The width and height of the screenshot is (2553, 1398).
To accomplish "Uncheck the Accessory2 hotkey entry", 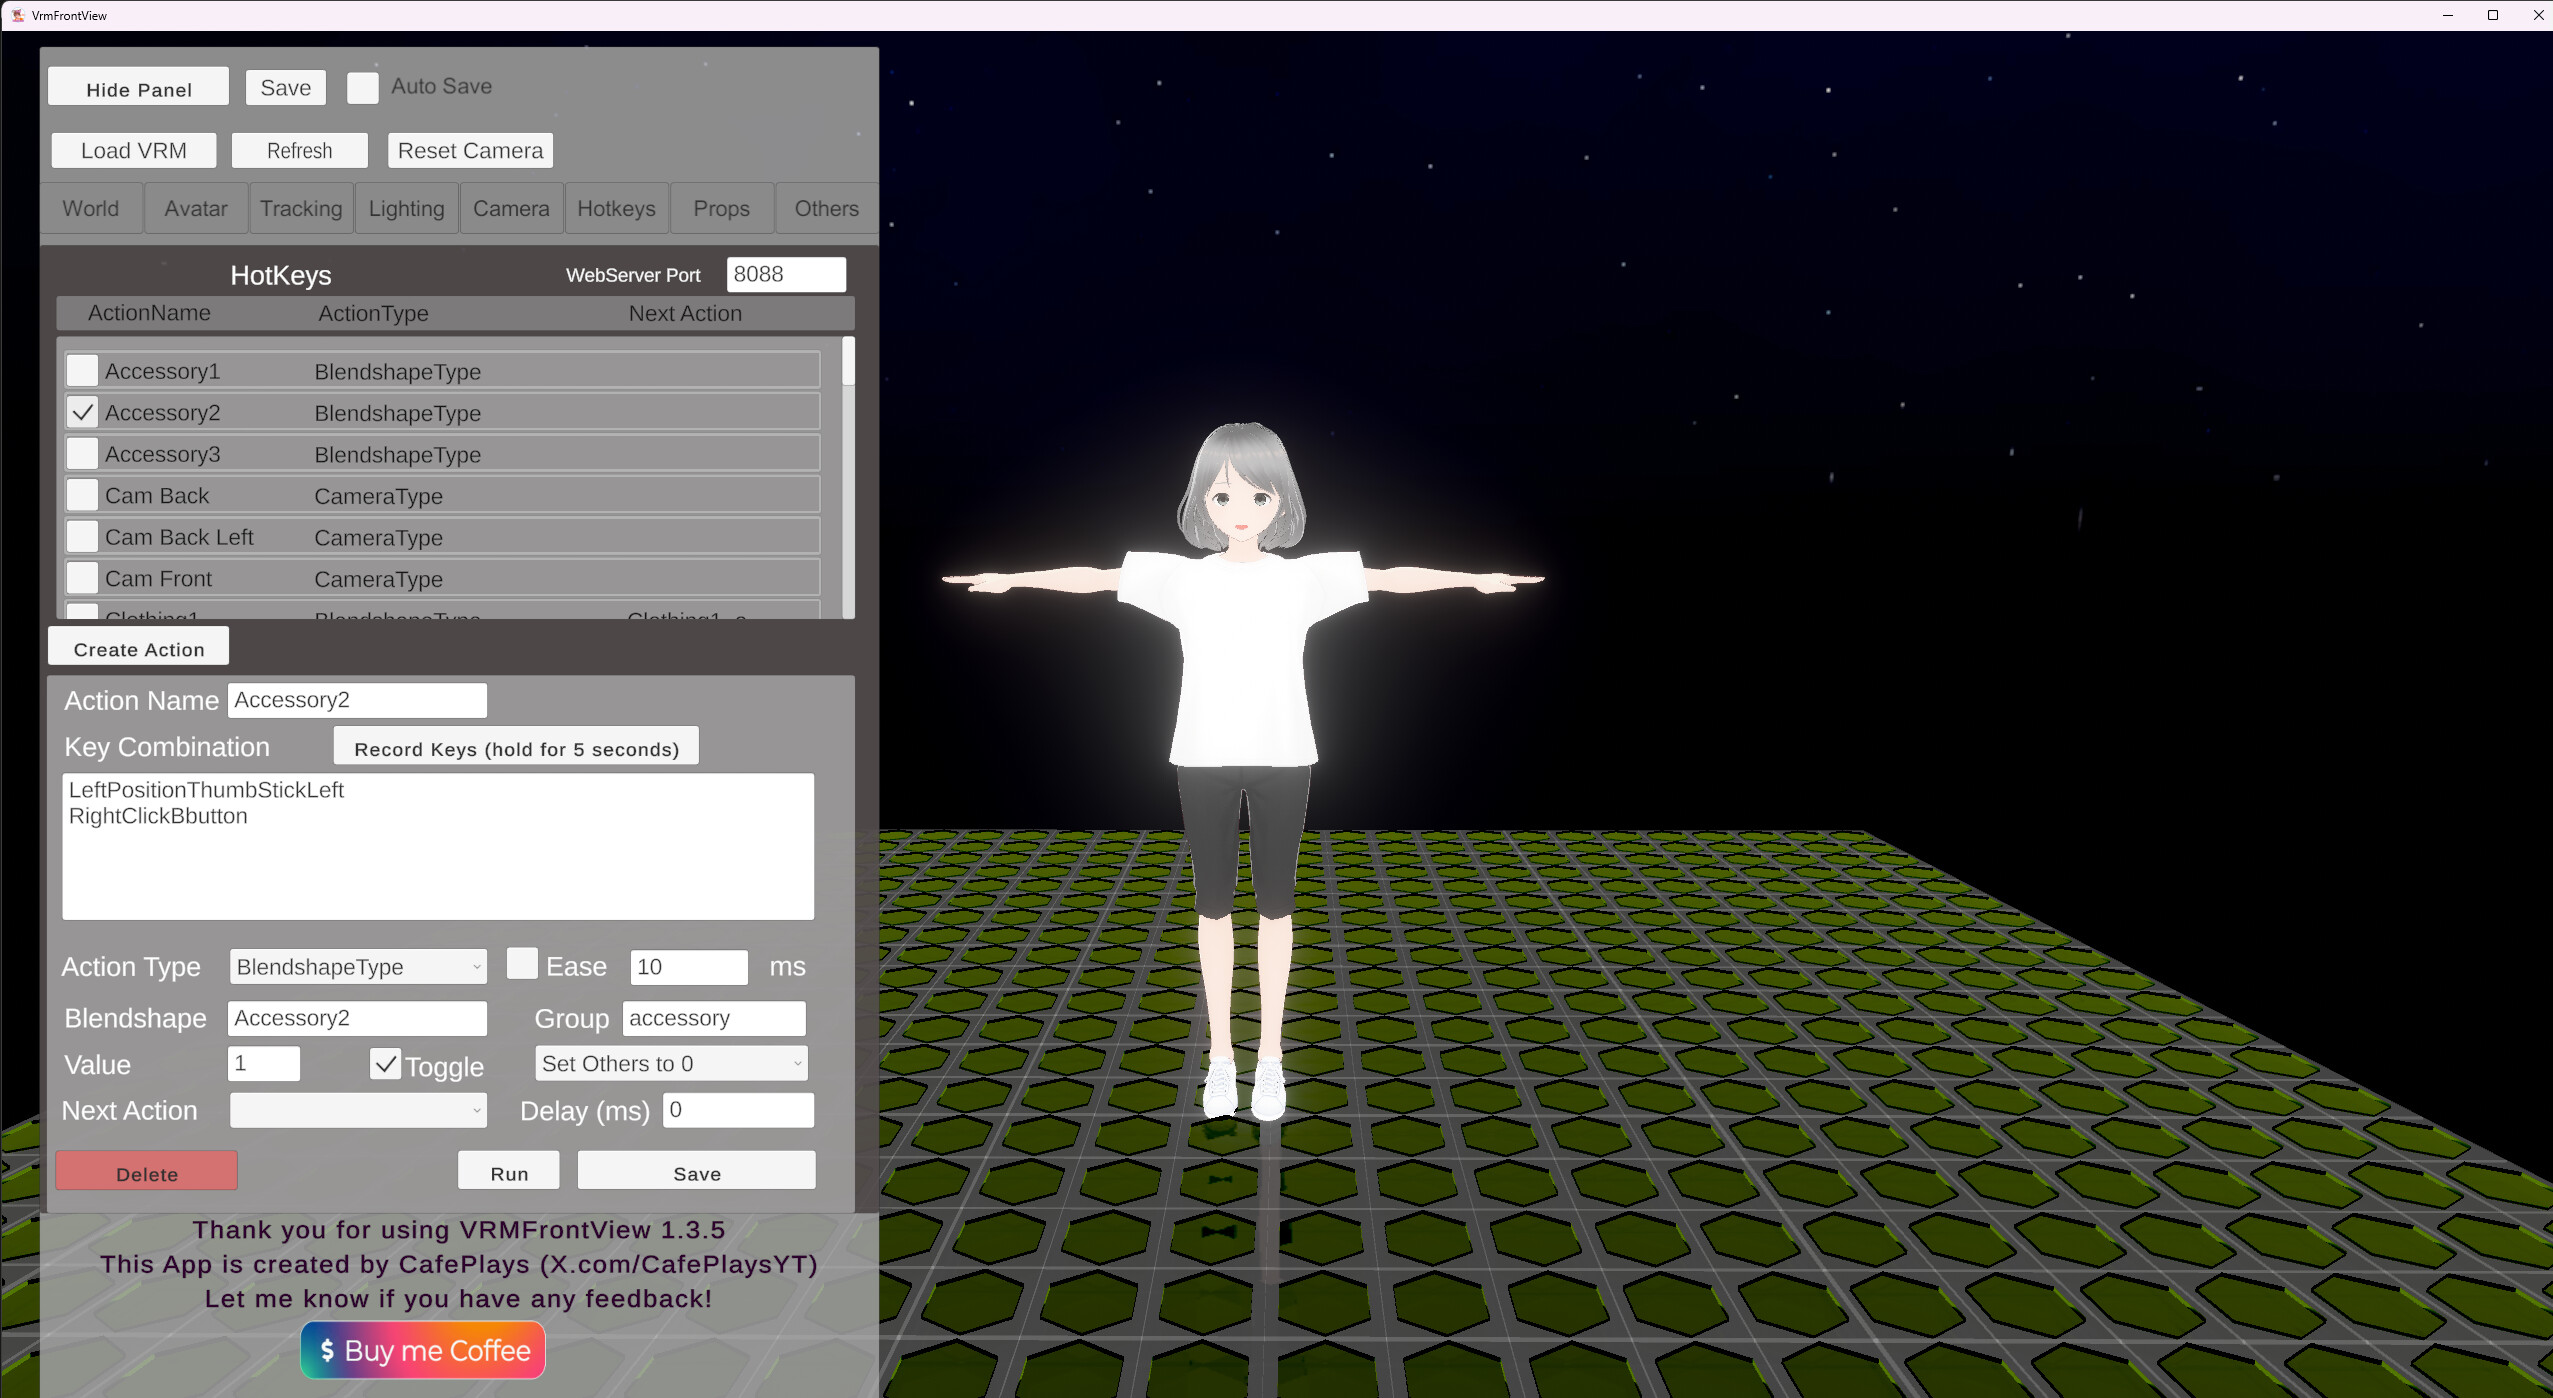I will coord(82,411).
